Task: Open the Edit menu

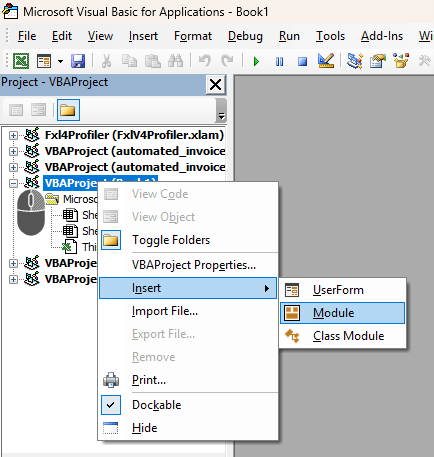Action: (62, 36)
